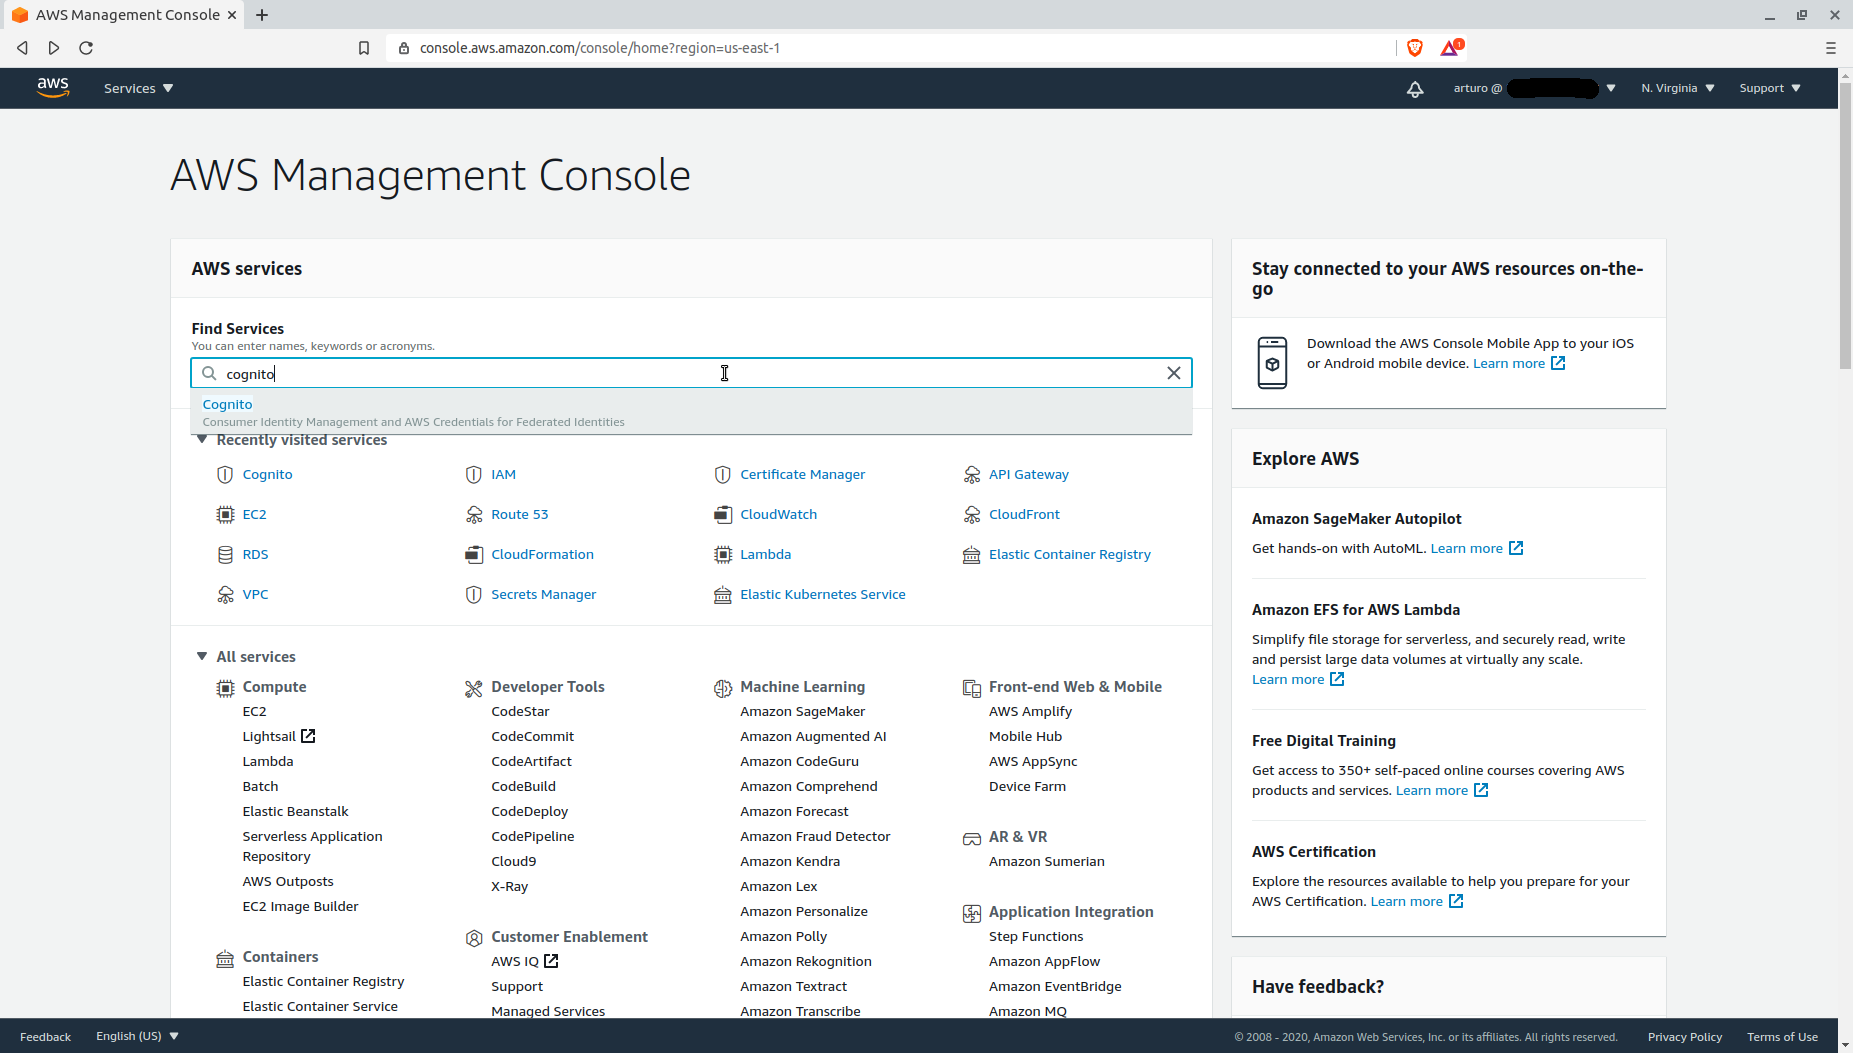Open CodeStar under Developer Tools
The image size is (1853, 1053).
[x=520, y=711]
